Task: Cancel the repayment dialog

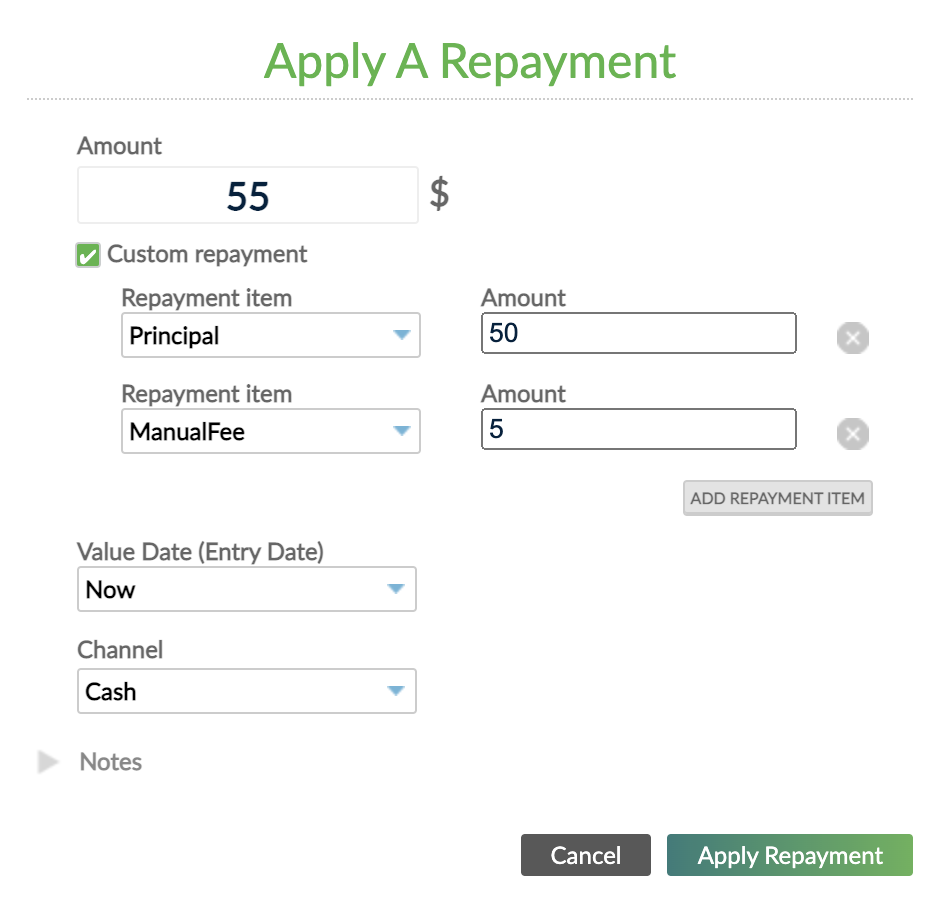Action: click(x=585, y=855)
